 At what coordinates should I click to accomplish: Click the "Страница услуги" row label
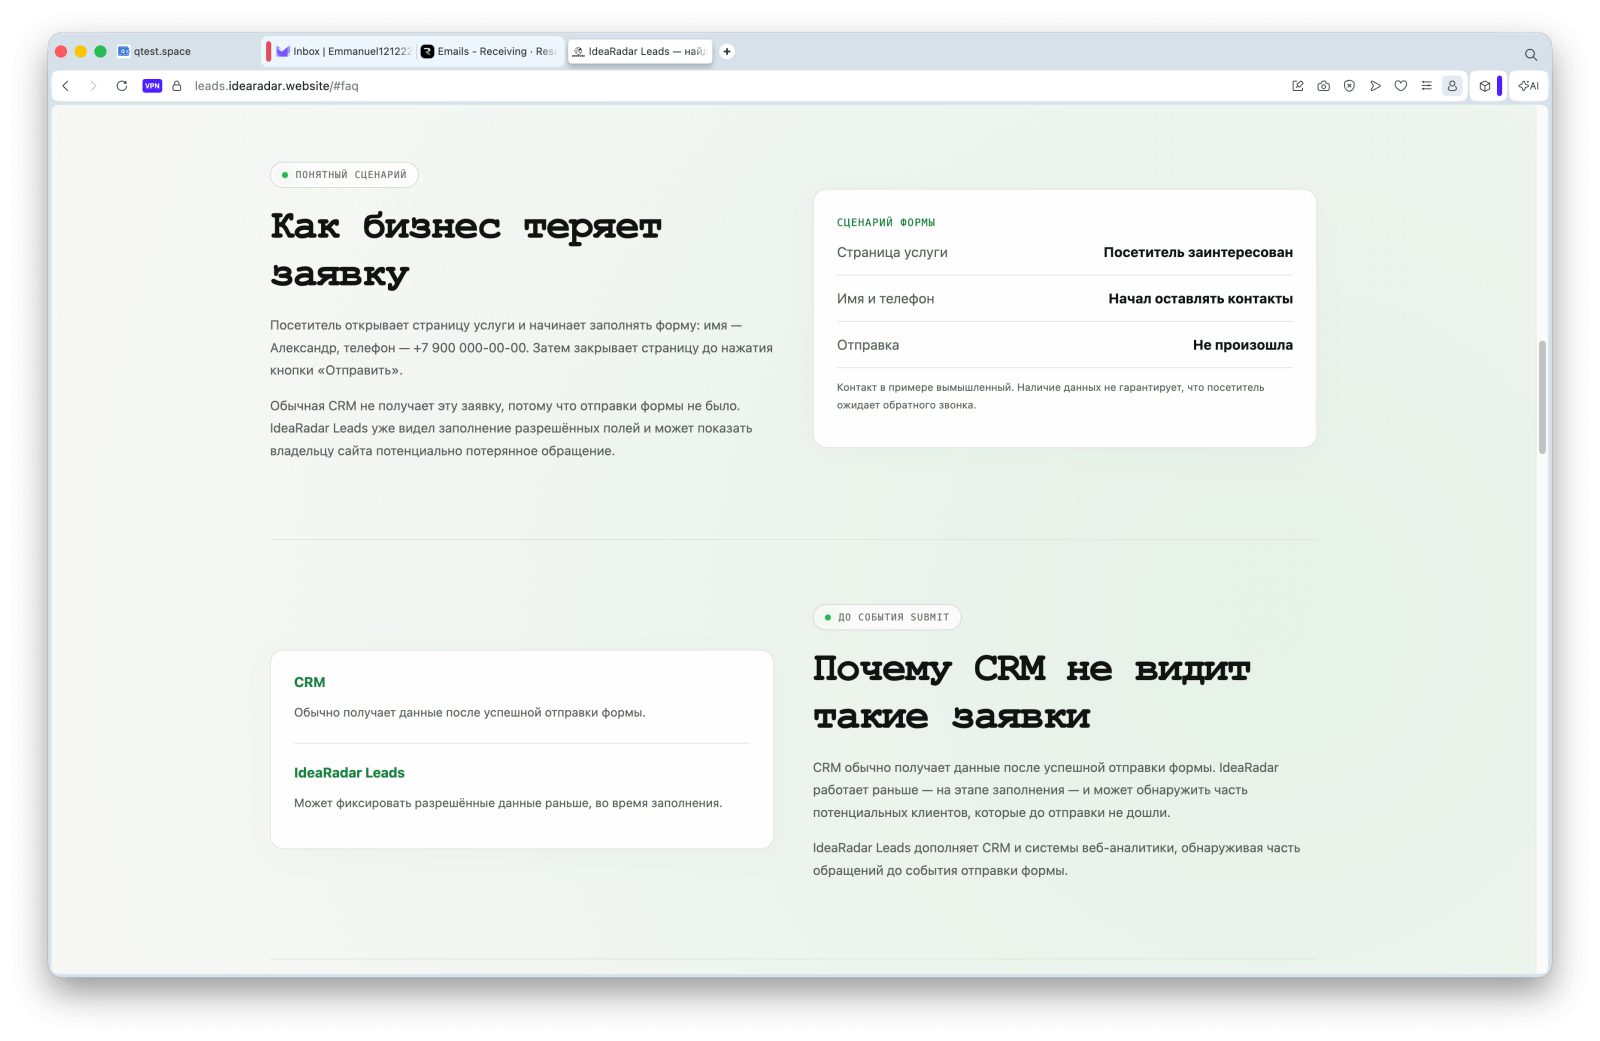[x=892, y=252]
